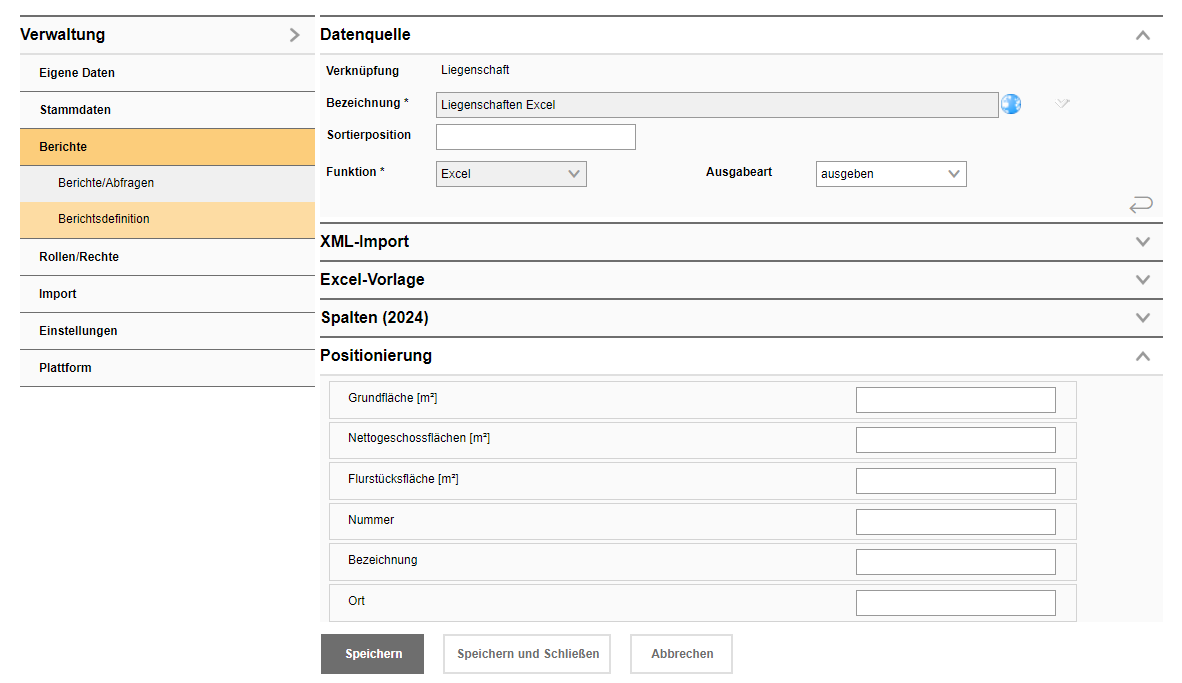Click the Speichern button
The height and width of the screenshot is (683, 1182).
[373, 654]
